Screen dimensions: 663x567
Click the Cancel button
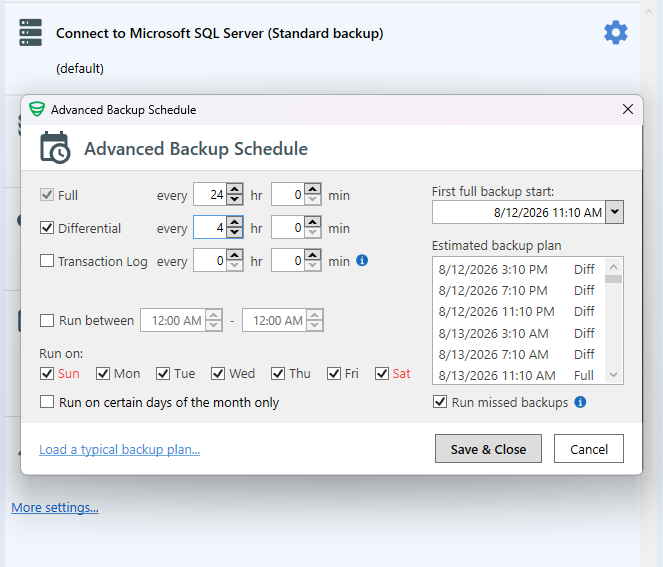click(589, 449)
